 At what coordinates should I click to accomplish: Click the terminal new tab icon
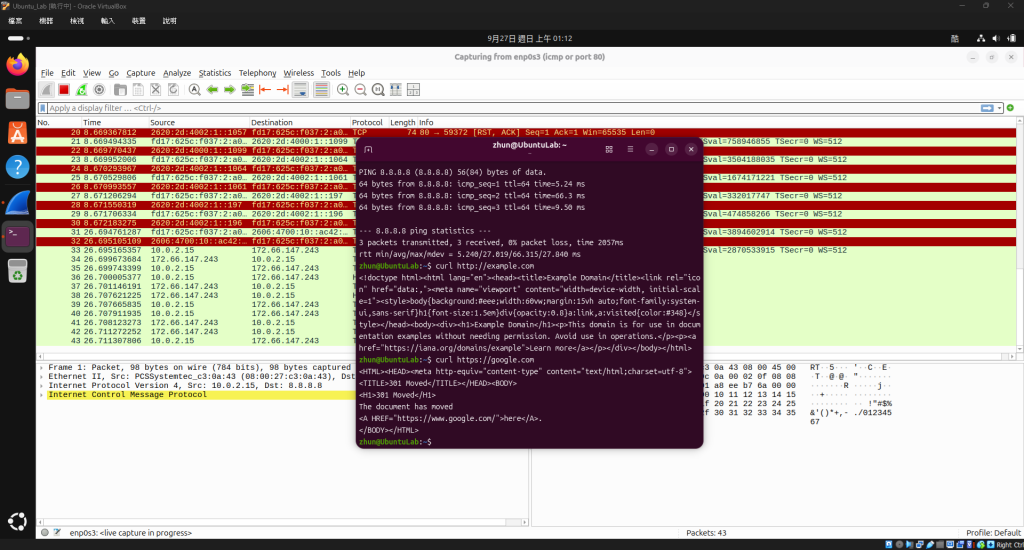coord(368,150)
